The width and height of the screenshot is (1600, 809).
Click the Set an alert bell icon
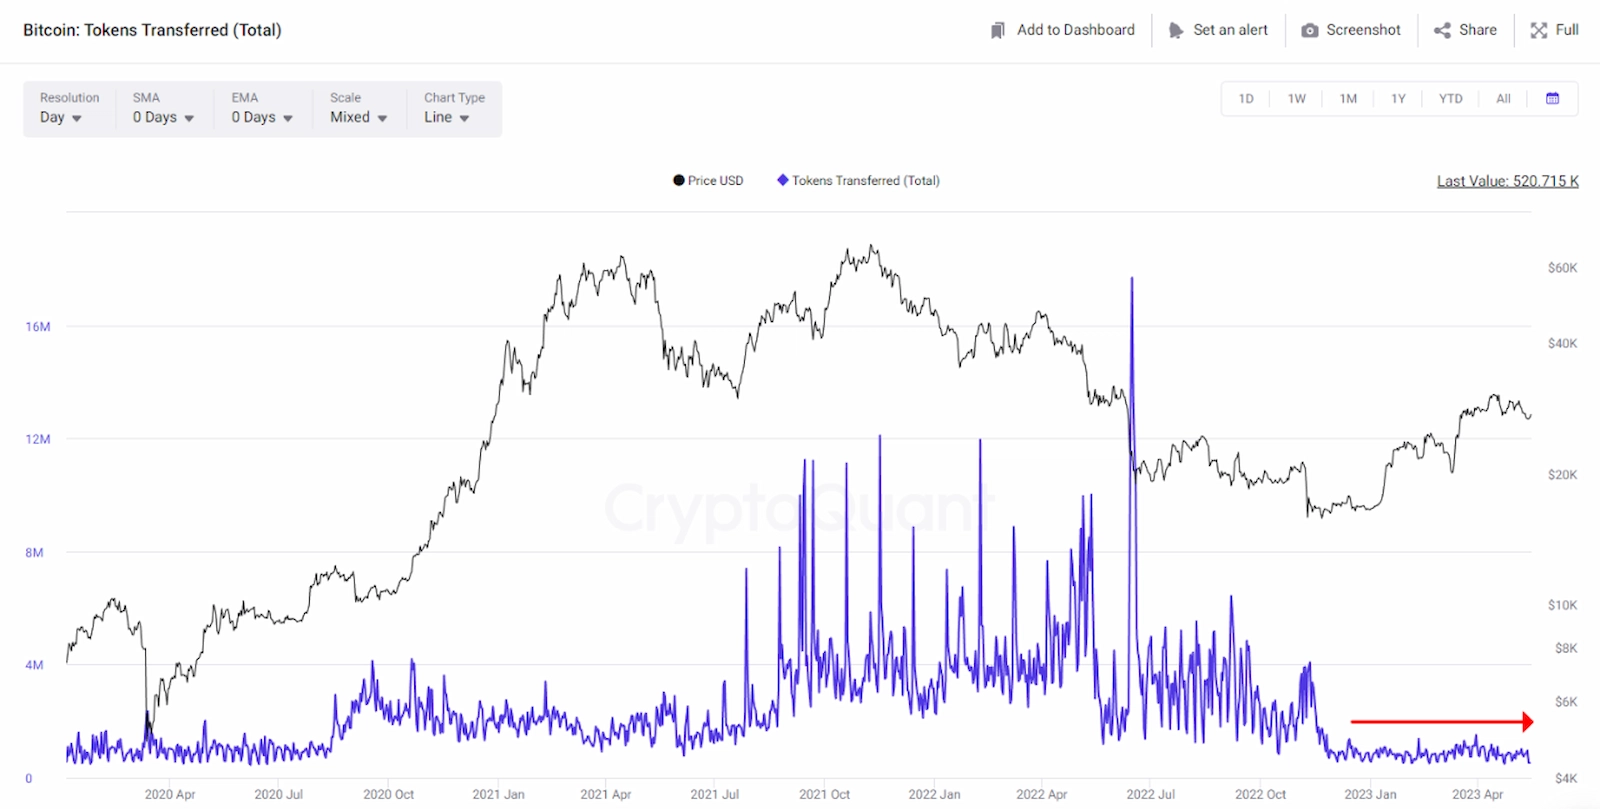(1177, 30)
